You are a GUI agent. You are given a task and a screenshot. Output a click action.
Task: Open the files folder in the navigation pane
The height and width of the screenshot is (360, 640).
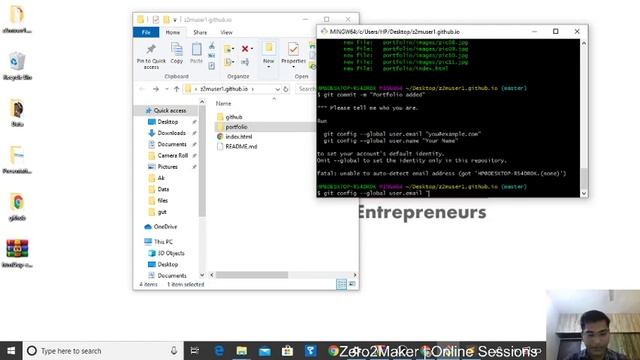(162, 200)
